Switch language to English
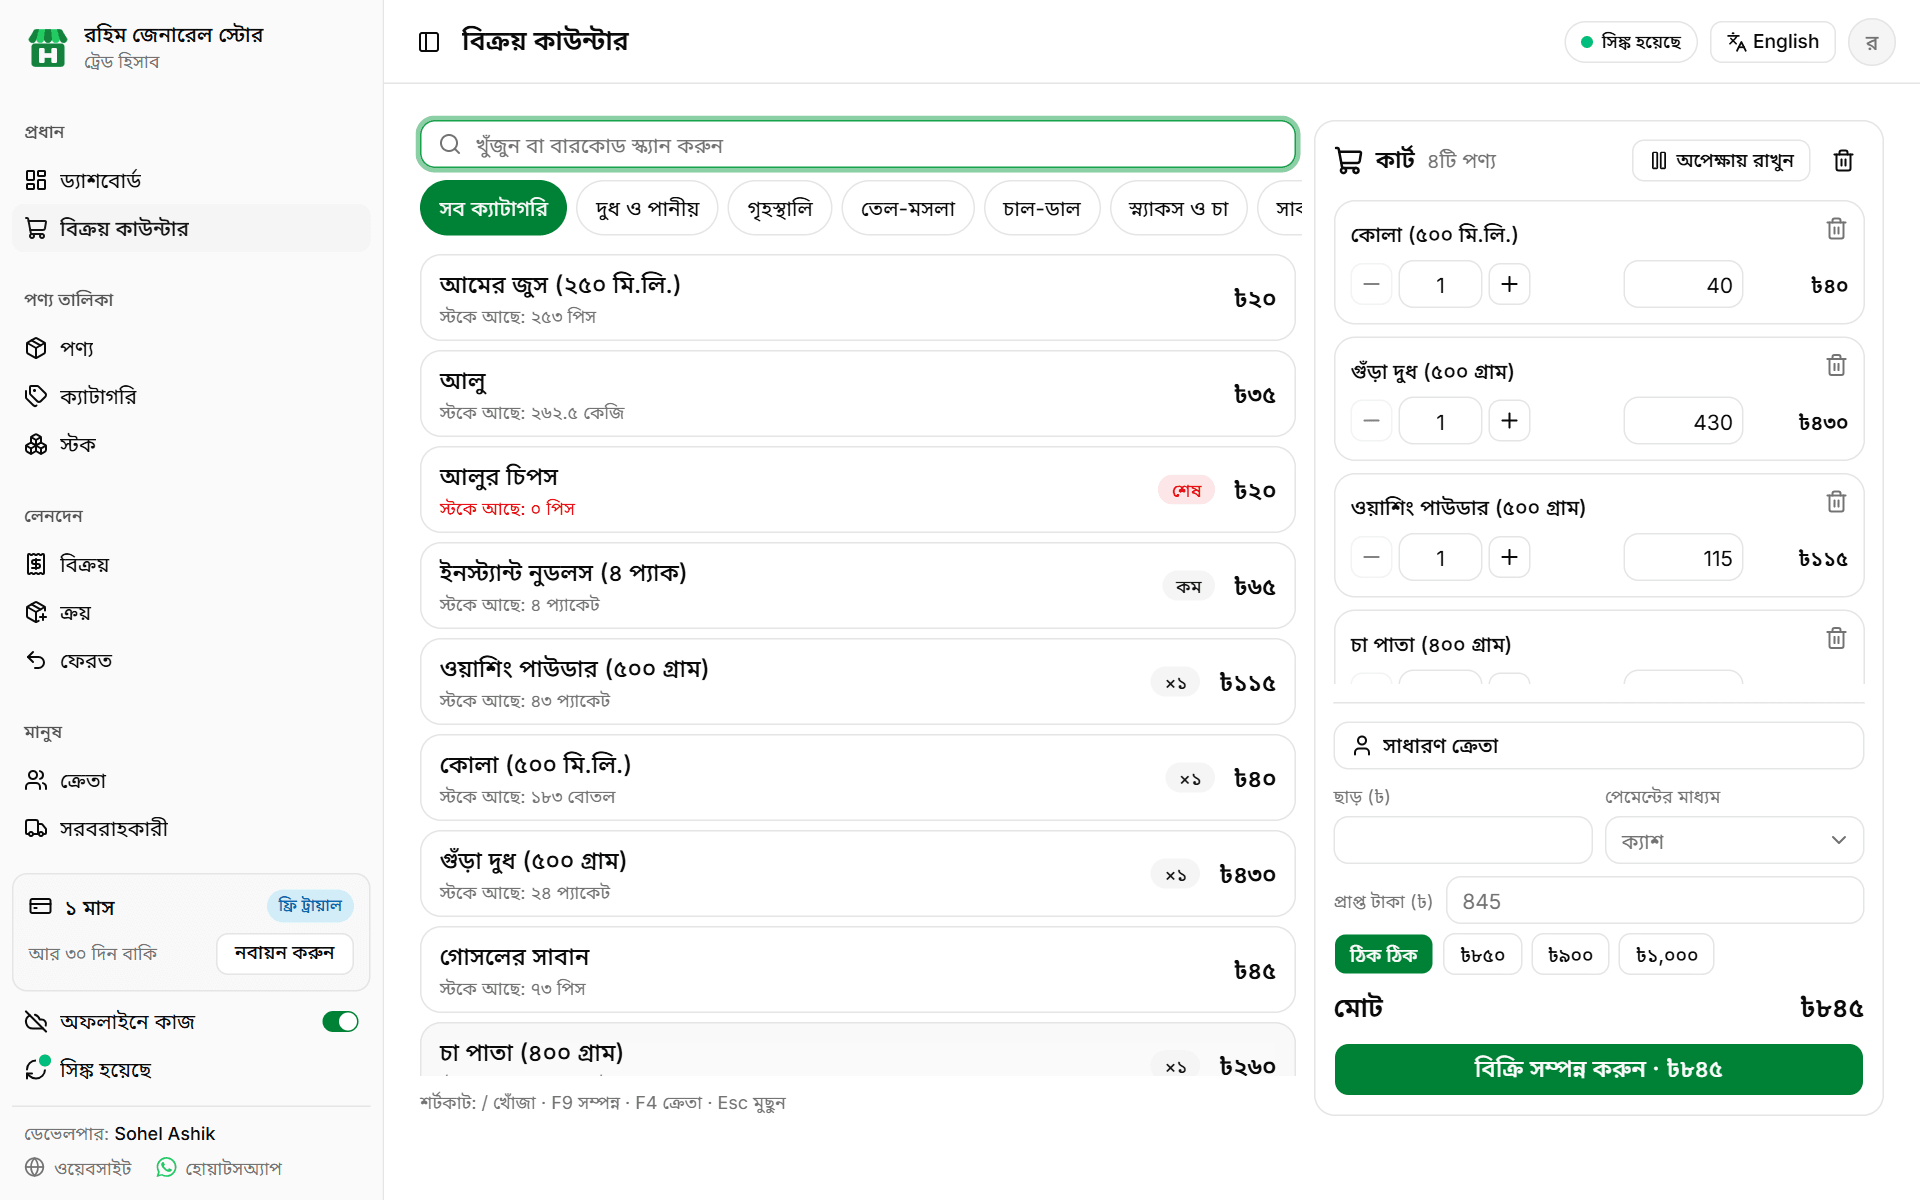 pos(1772,42)
